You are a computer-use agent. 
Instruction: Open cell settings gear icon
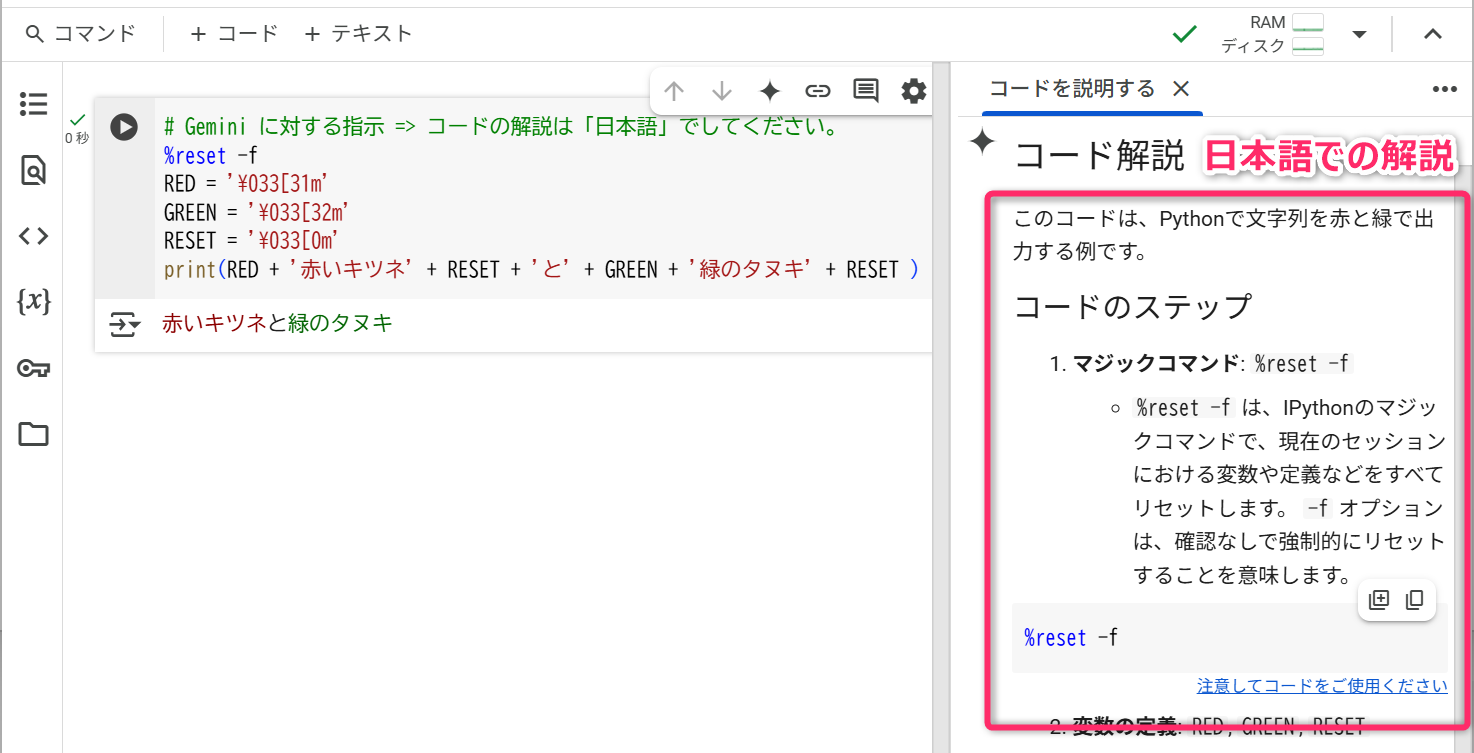click(x=914, y=92)
